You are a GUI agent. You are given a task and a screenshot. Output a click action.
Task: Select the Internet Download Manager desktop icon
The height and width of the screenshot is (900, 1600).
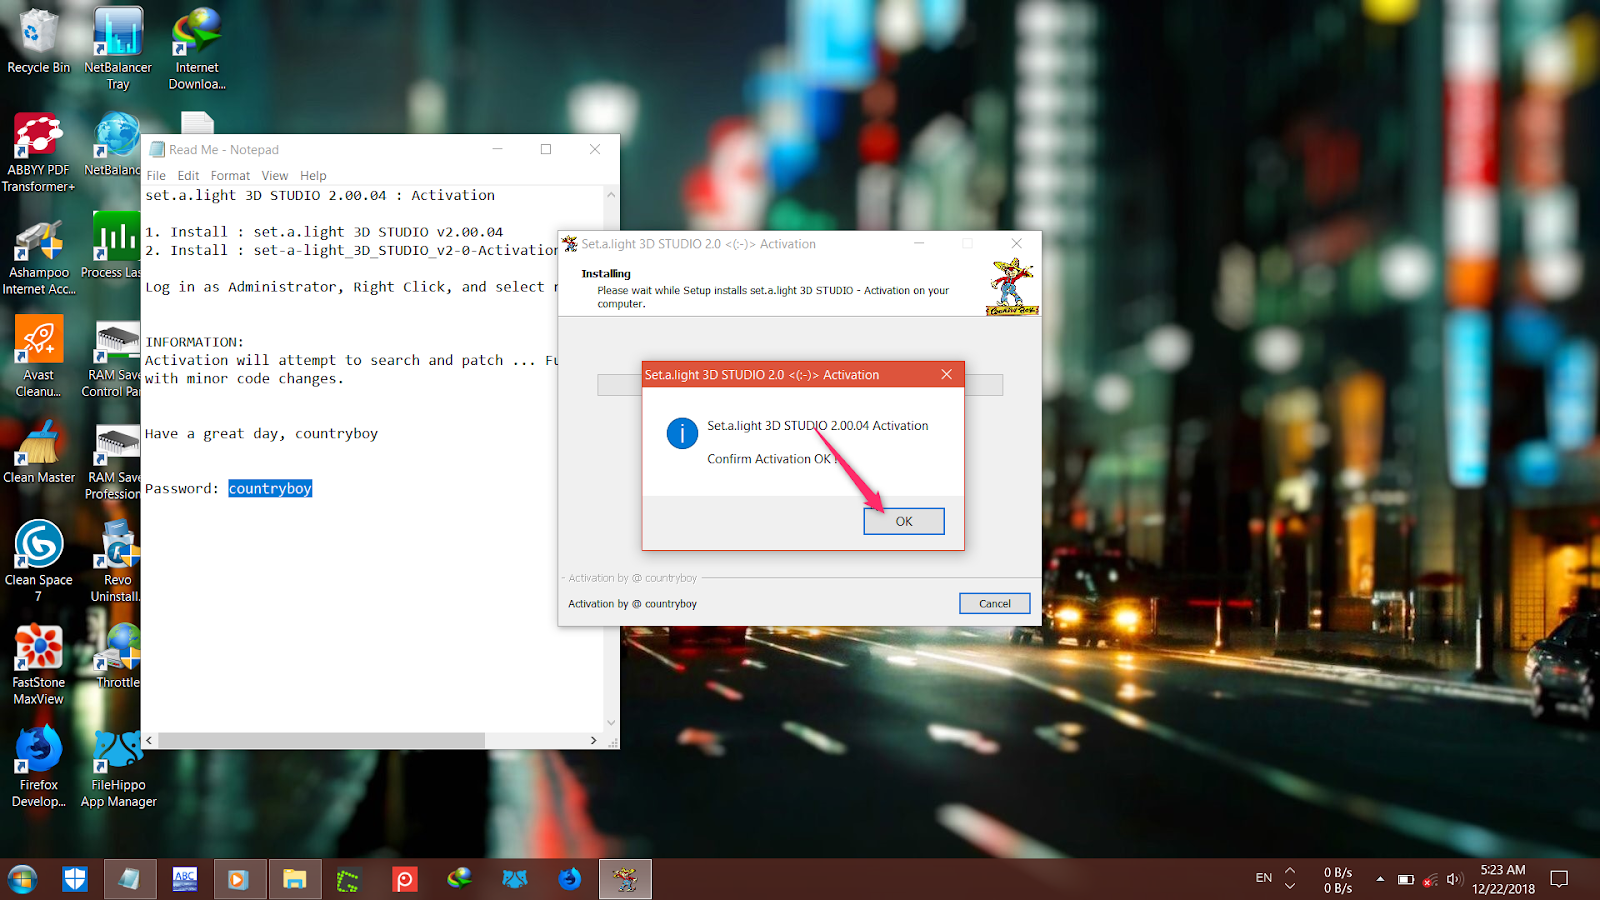(x=197, y=48)
